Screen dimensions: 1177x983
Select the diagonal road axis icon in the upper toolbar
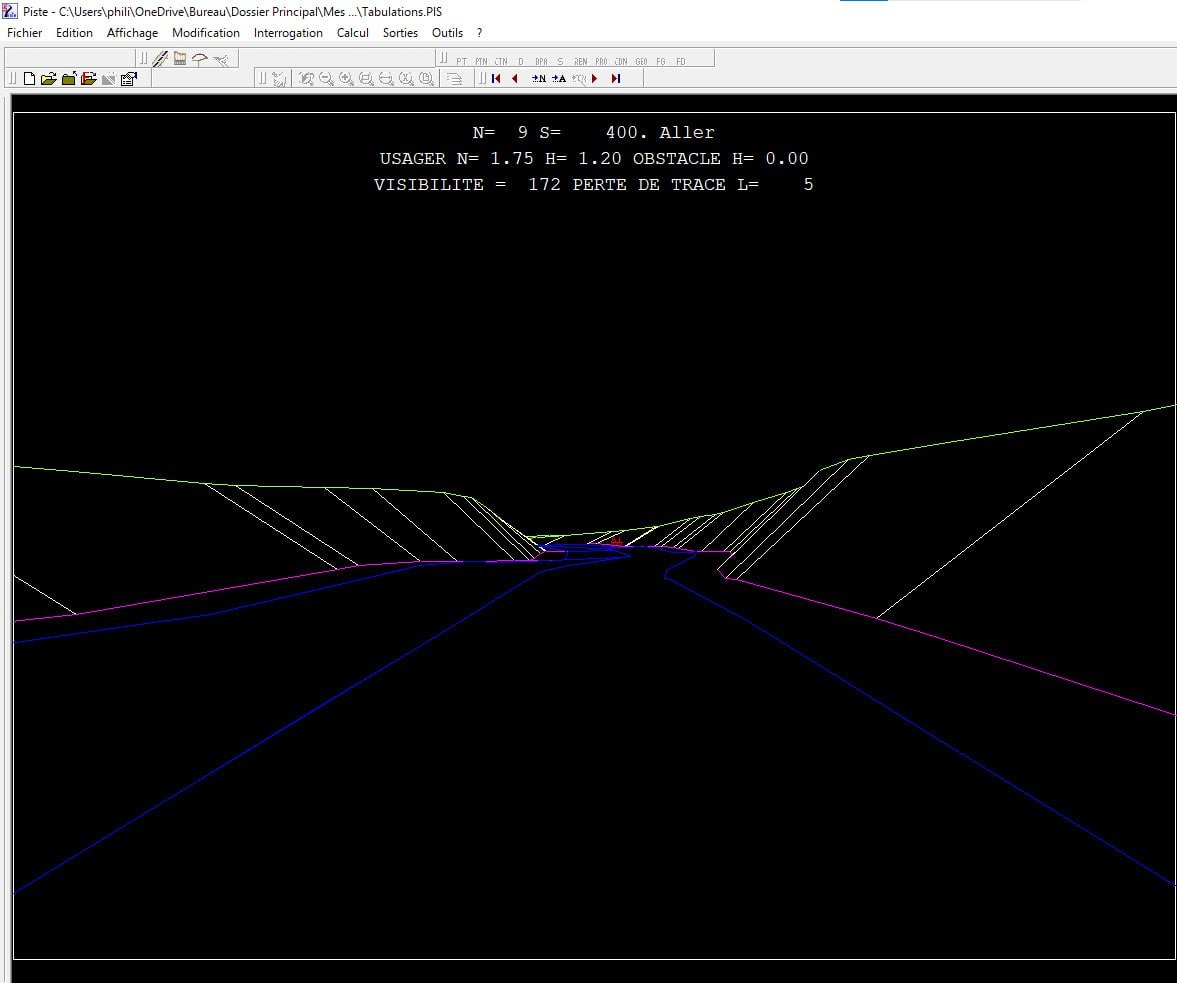point(160,59)
